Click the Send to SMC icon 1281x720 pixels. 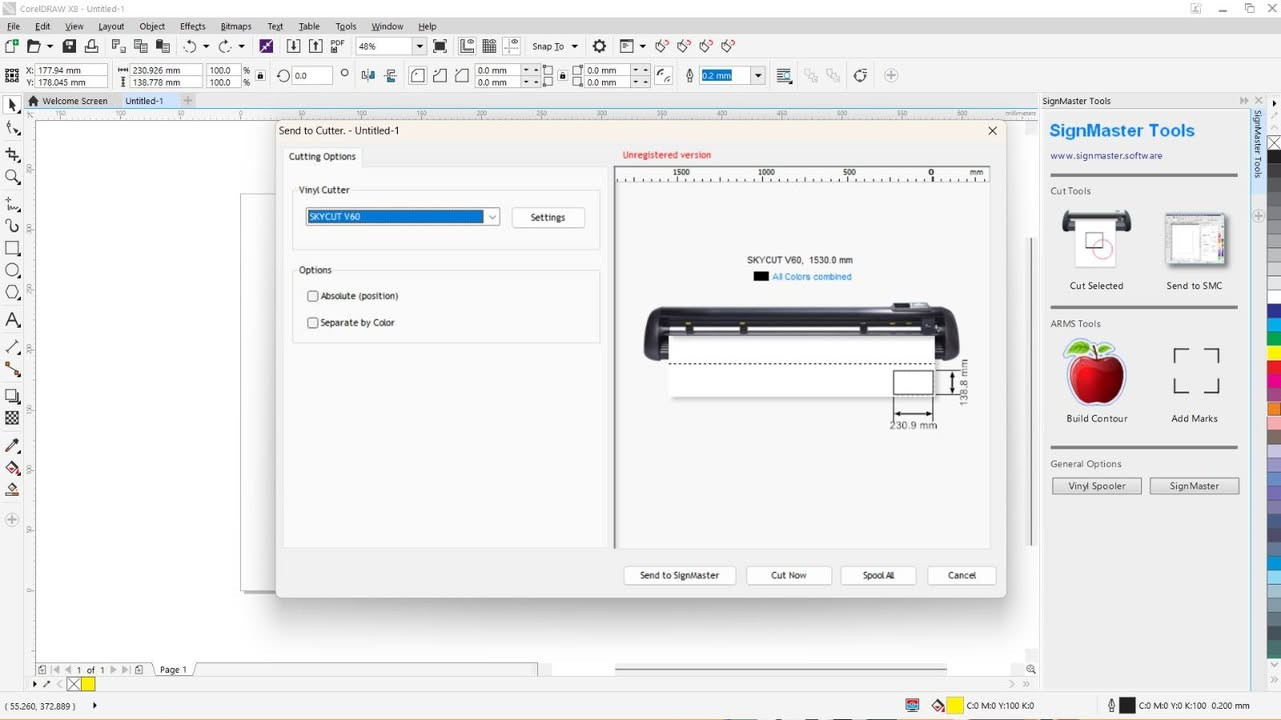click(x=1194, y=240)
